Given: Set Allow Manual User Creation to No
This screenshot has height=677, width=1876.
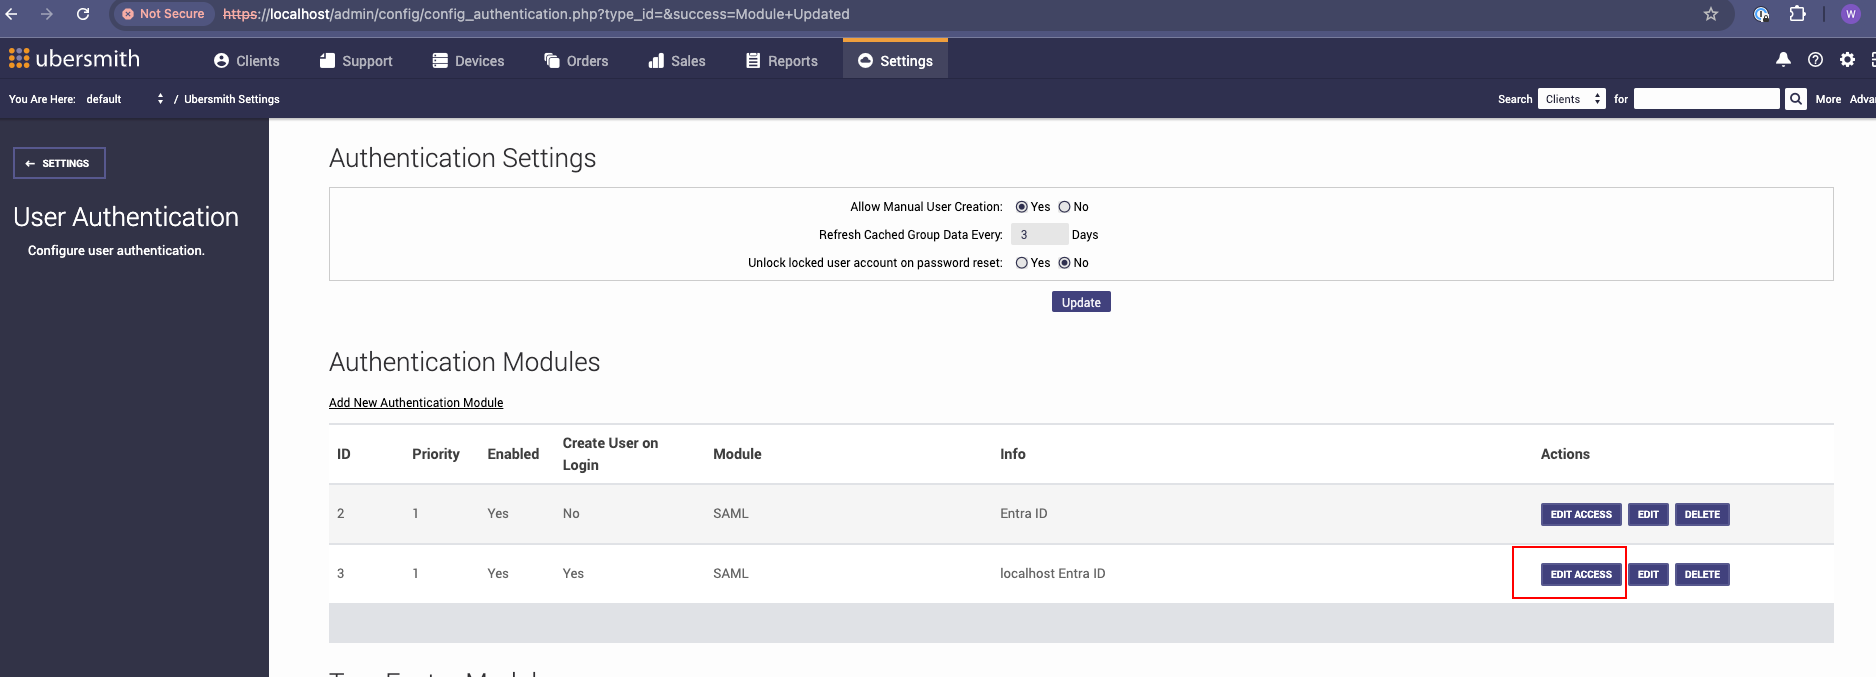Looking at the screenshot, I should [x=1064, y=207].
